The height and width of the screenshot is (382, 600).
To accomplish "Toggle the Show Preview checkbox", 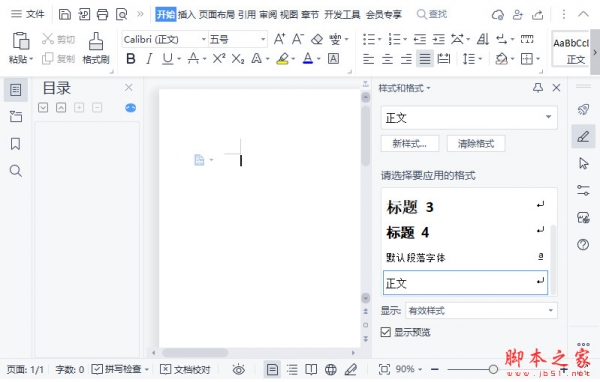I will click(386, 332).
